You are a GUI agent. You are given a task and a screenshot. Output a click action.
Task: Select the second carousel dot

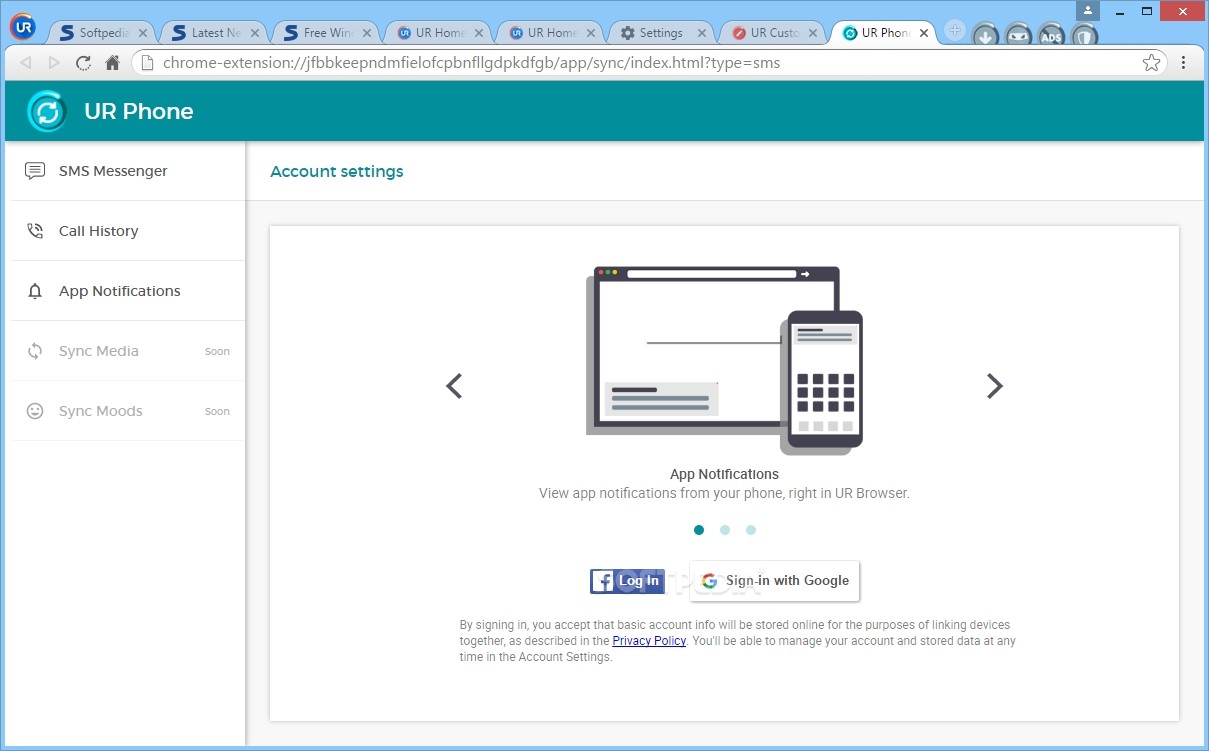pos(725,530)
